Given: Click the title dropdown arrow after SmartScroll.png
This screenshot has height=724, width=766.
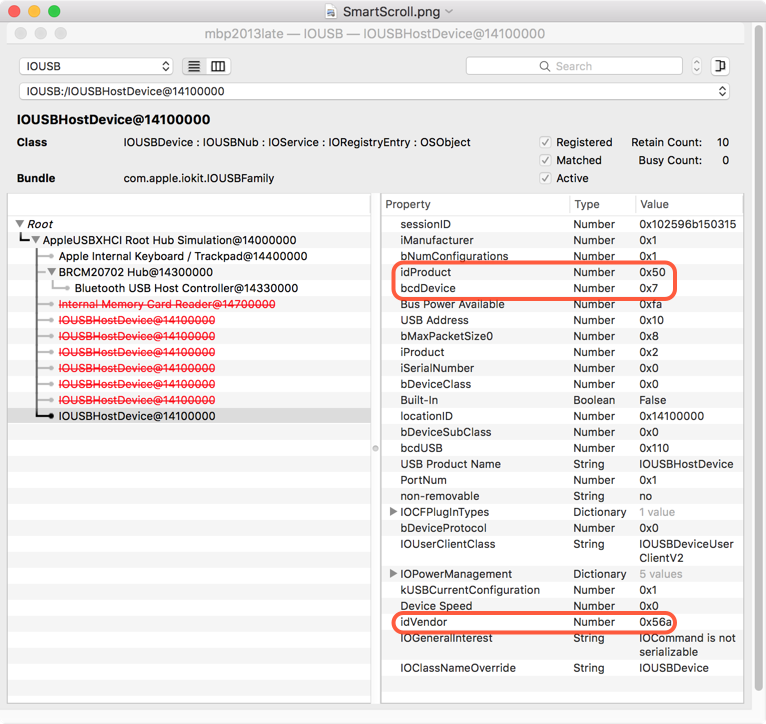Looking at the screenshot, I should pos(449,11).
